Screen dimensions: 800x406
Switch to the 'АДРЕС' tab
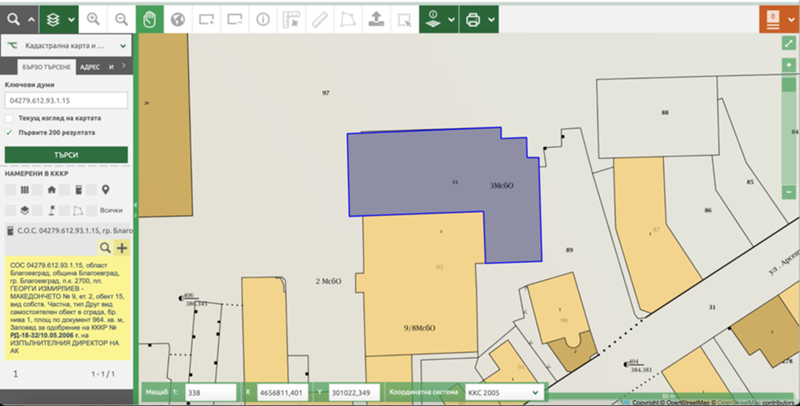[90, 66]
